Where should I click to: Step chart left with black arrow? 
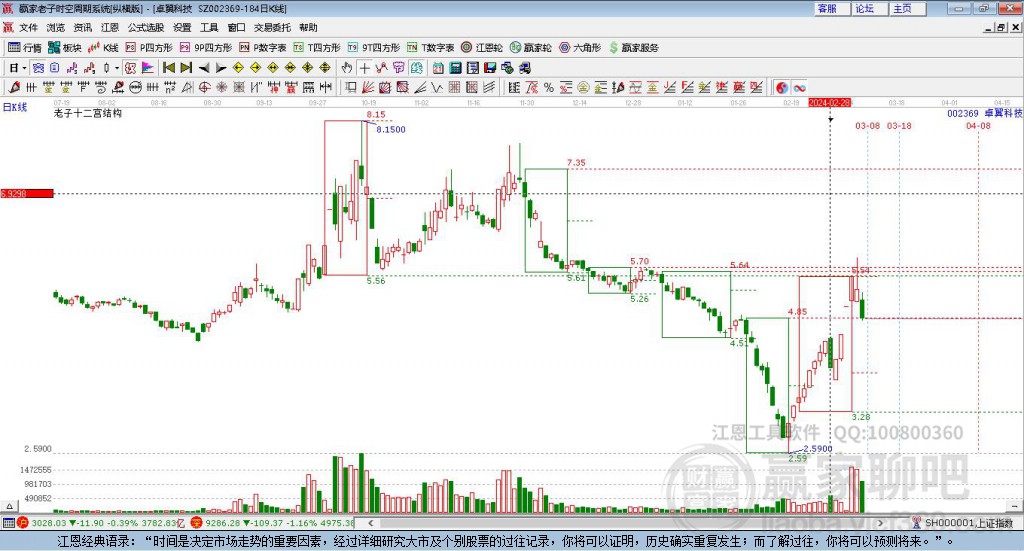coord(204,68)
